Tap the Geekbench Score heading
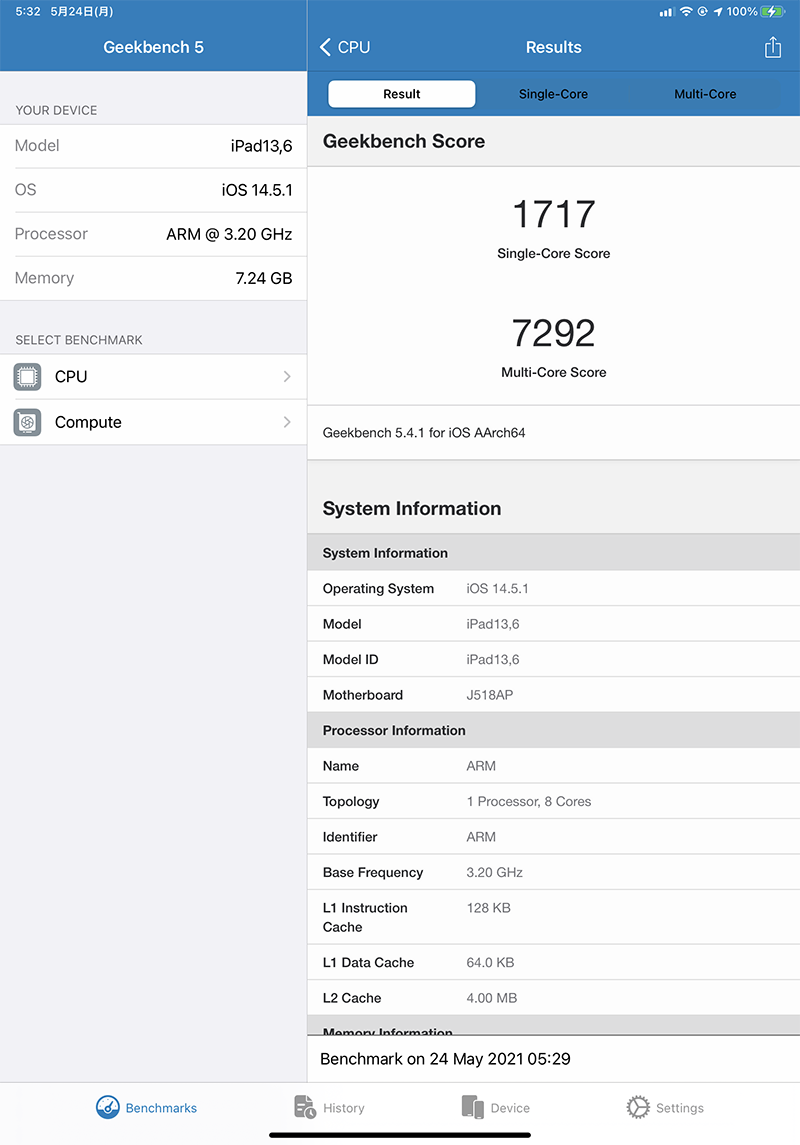 [404, 141]
